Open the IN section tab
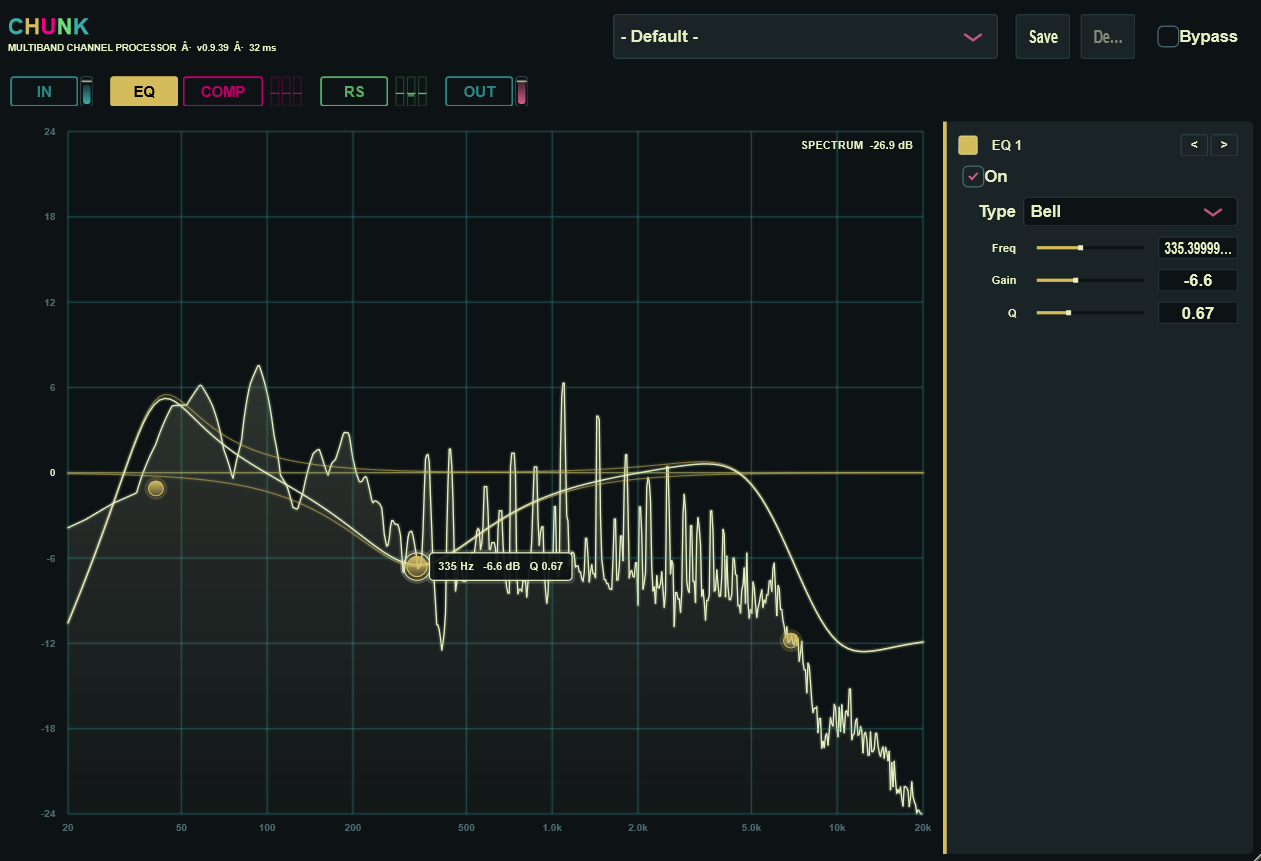 (44, 91)
